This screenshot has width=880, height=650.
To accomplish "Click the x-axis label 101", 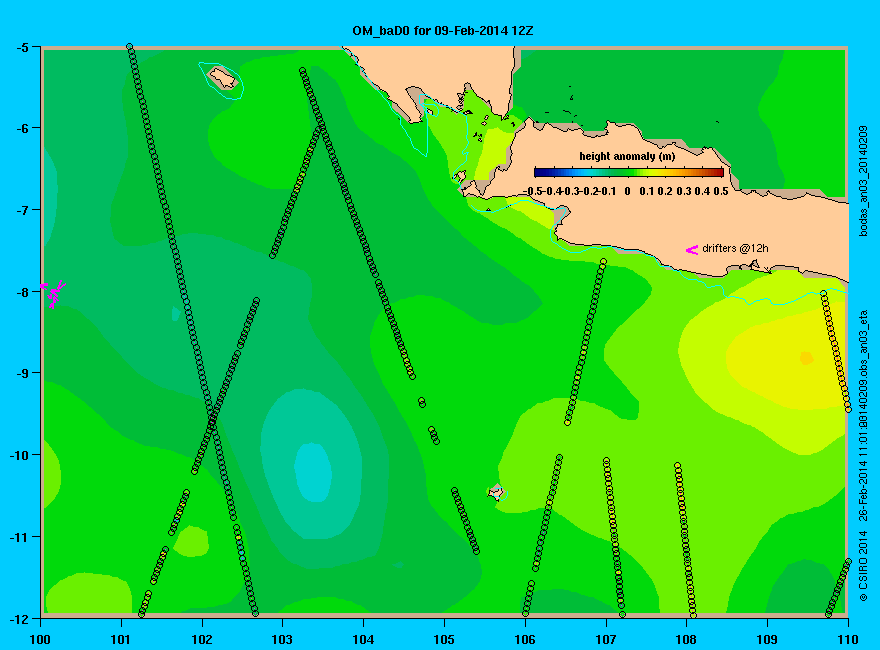I will [x=121, y=639].
